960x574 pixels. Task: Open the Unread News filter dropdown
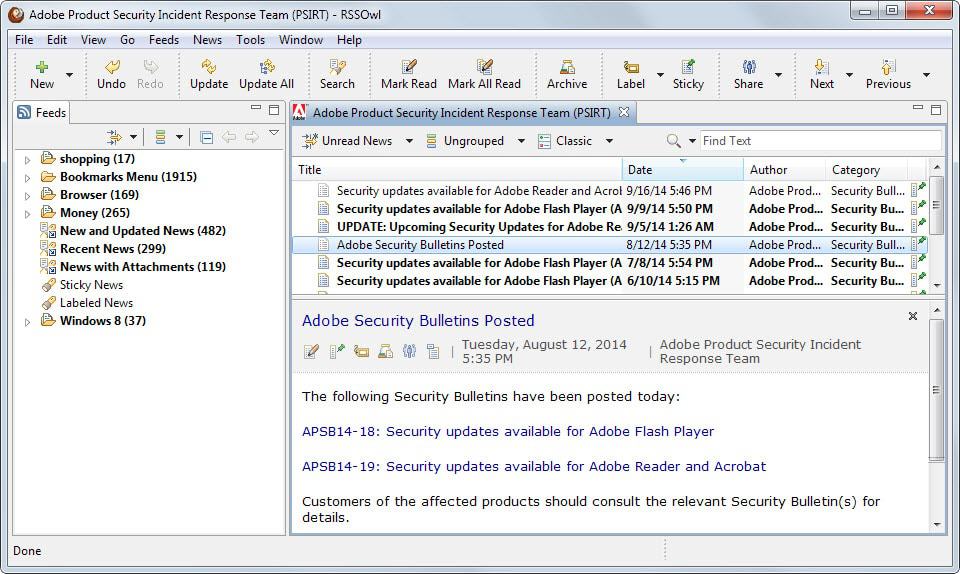[x=409, y=141]
